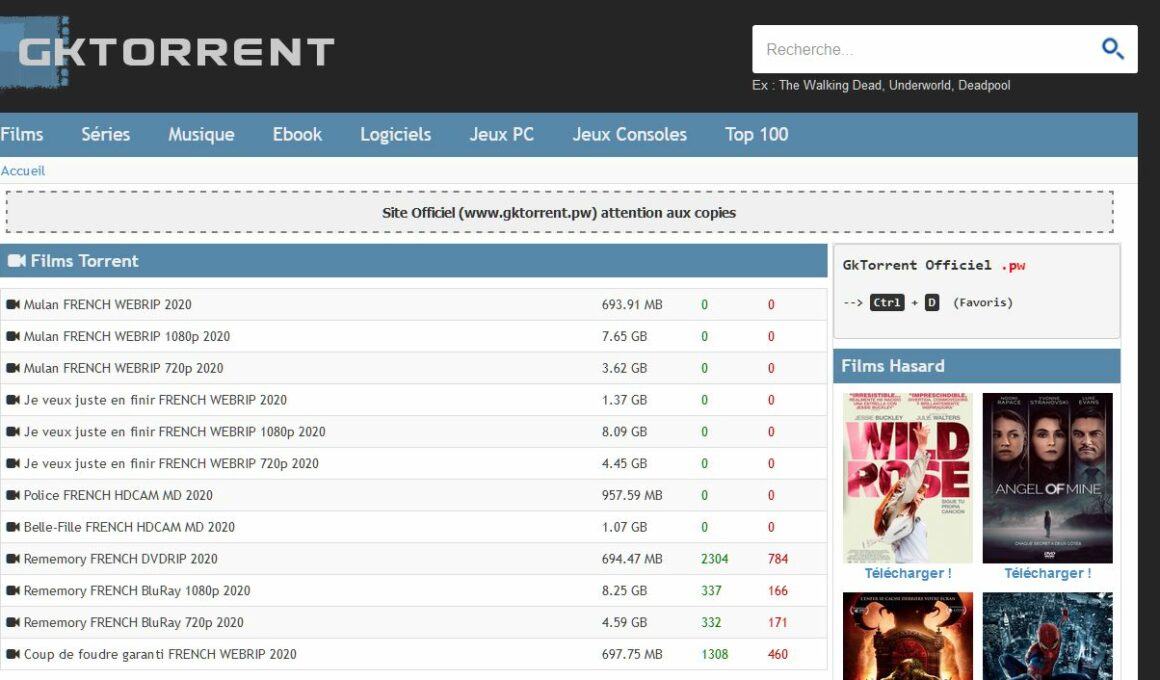Click the search magnifier icon
The width and height of the screenshot is (1160, 680).
(x=1112, y=49)
